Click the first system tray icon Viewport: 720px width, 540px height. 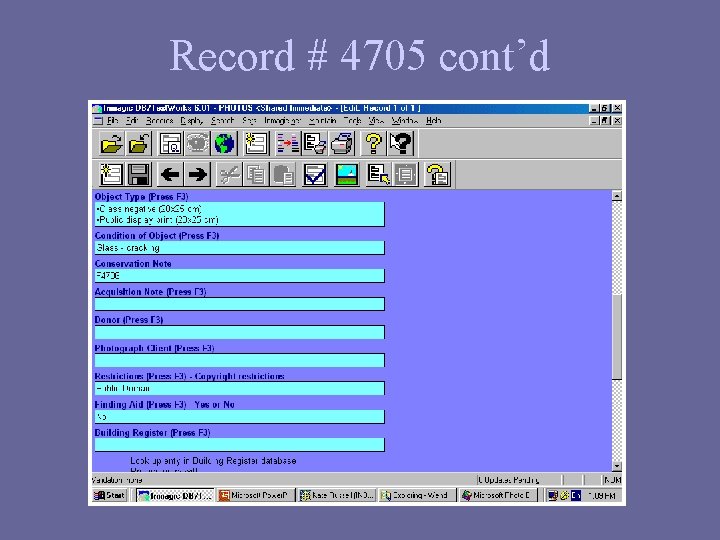point(553,495)
